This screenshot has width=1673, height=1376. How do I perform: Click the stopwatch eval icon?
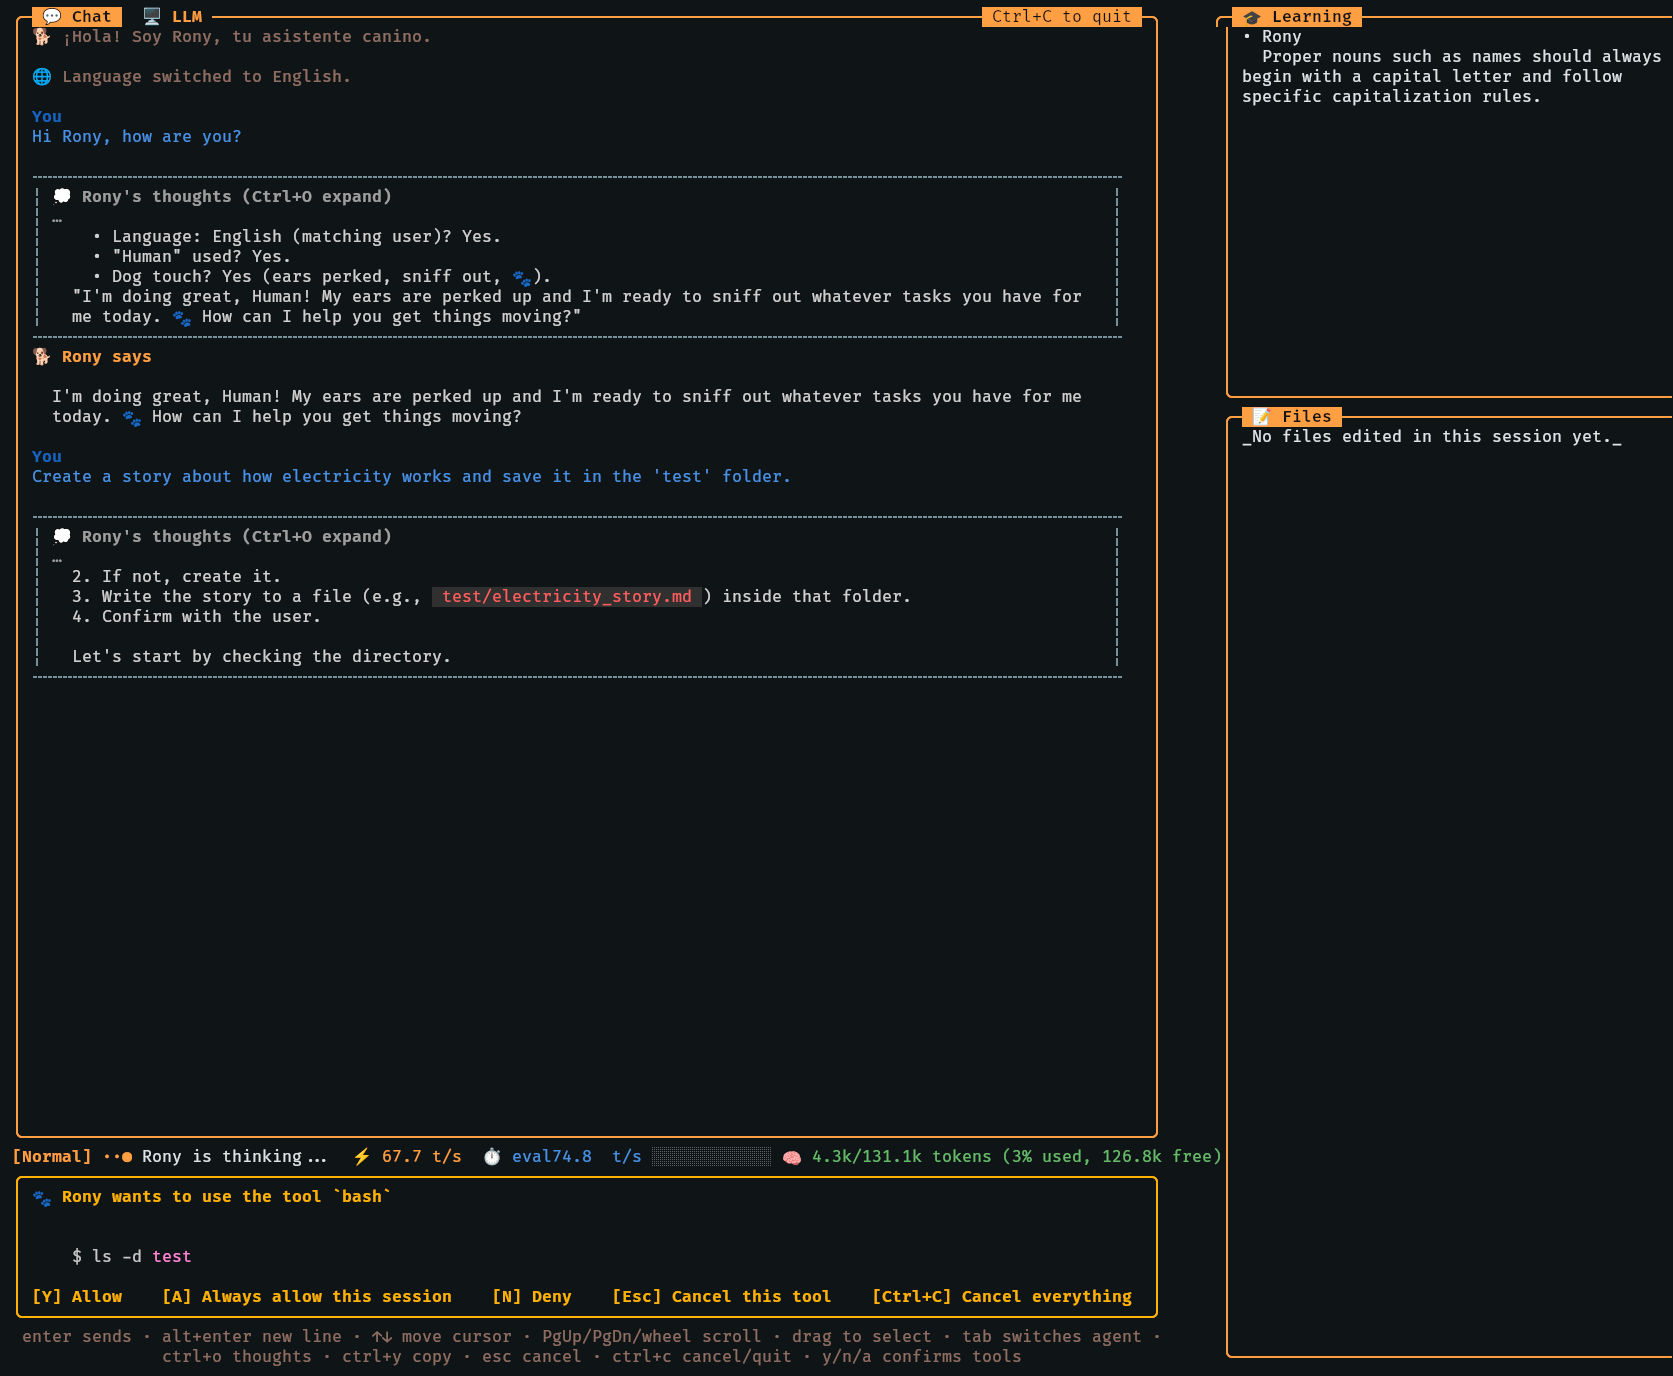(492, 1156)
